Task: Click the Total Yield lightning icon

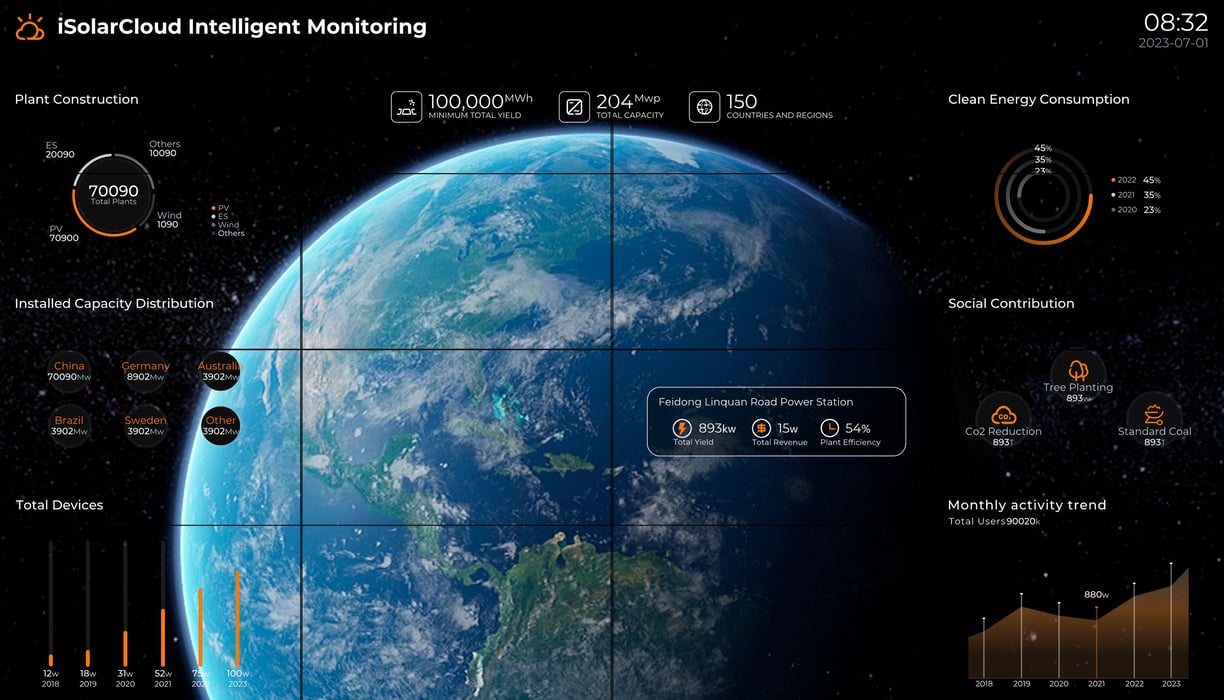Action: [683, 428]
